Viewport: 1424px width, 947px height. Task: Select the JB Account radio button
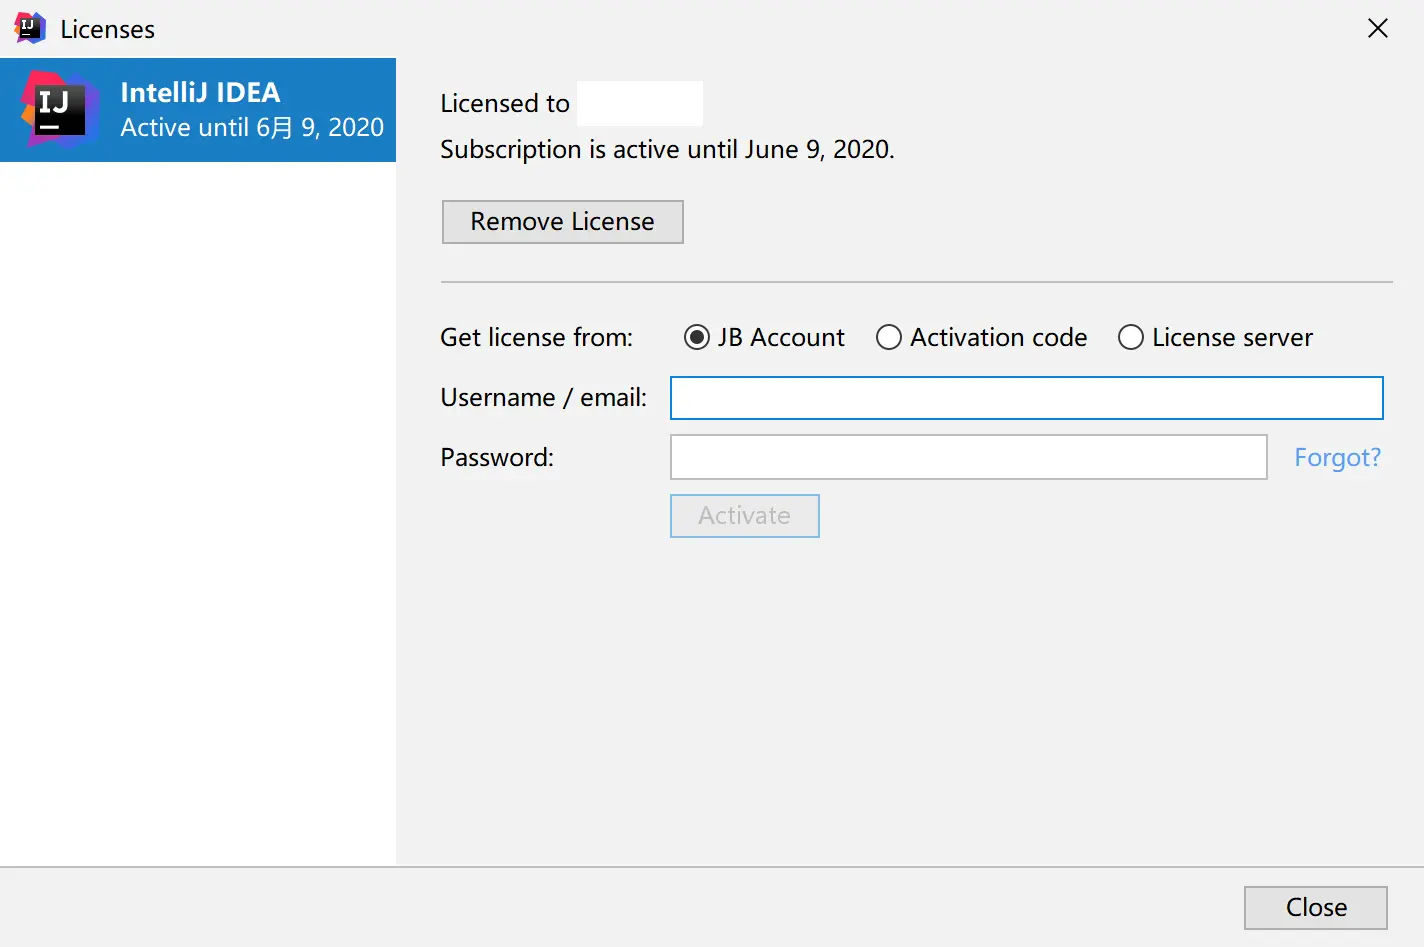697,337
